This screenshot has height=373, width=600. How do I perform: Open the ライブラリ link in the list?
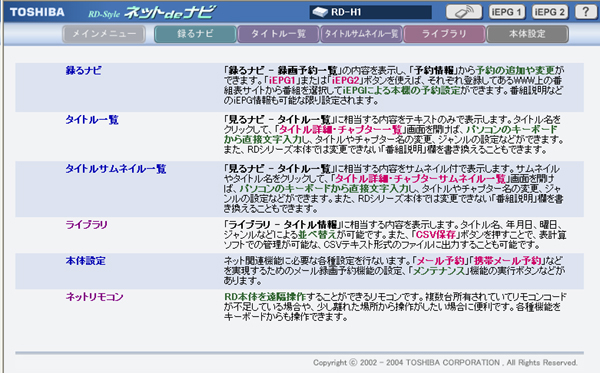coord(86,225)
